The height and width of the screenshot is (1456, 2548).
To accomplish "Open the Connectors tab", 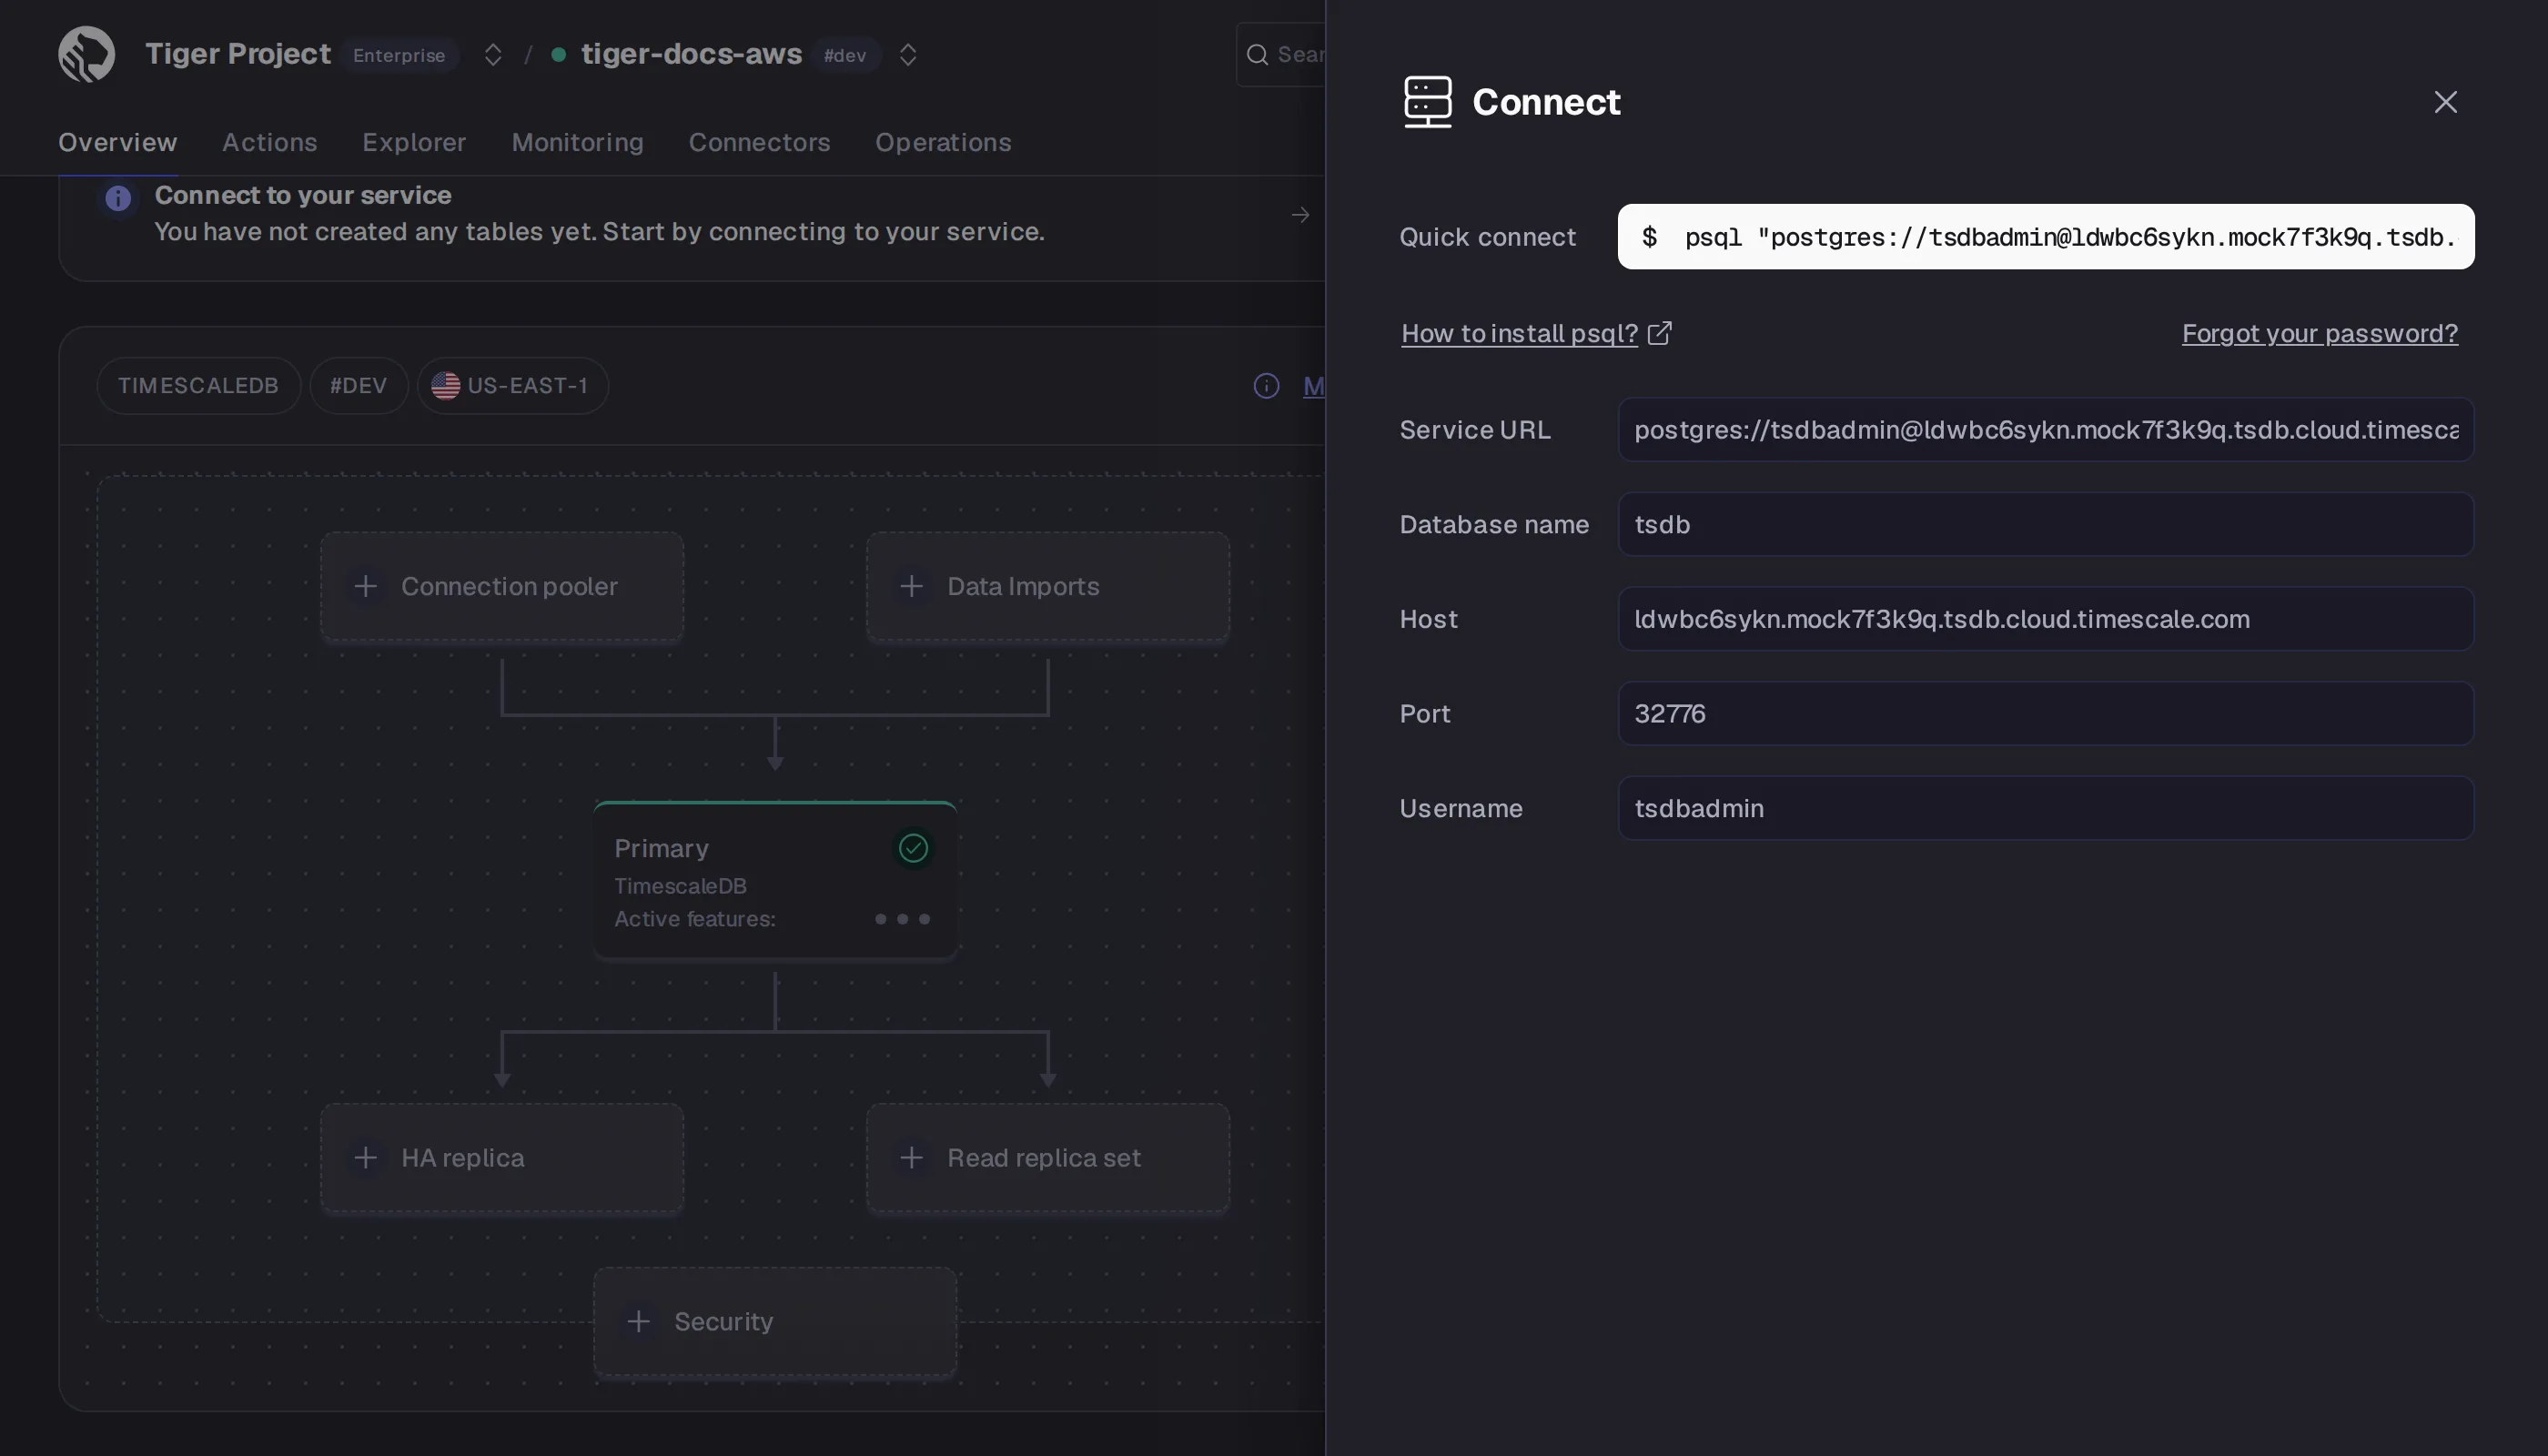I will 759,142.
